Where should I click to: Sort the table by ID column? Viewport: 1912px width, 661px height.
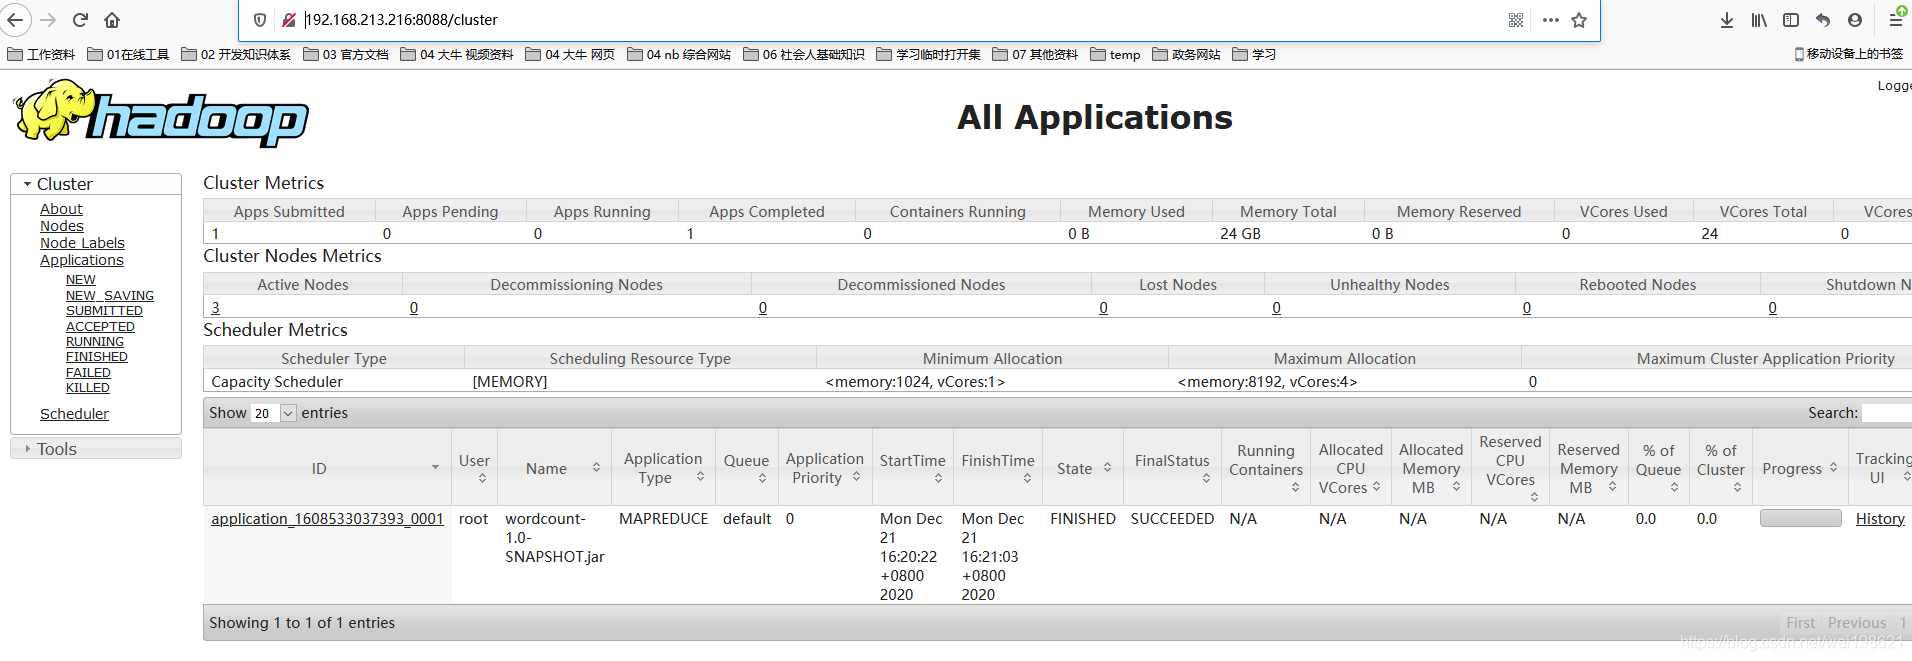pos(326,468)
